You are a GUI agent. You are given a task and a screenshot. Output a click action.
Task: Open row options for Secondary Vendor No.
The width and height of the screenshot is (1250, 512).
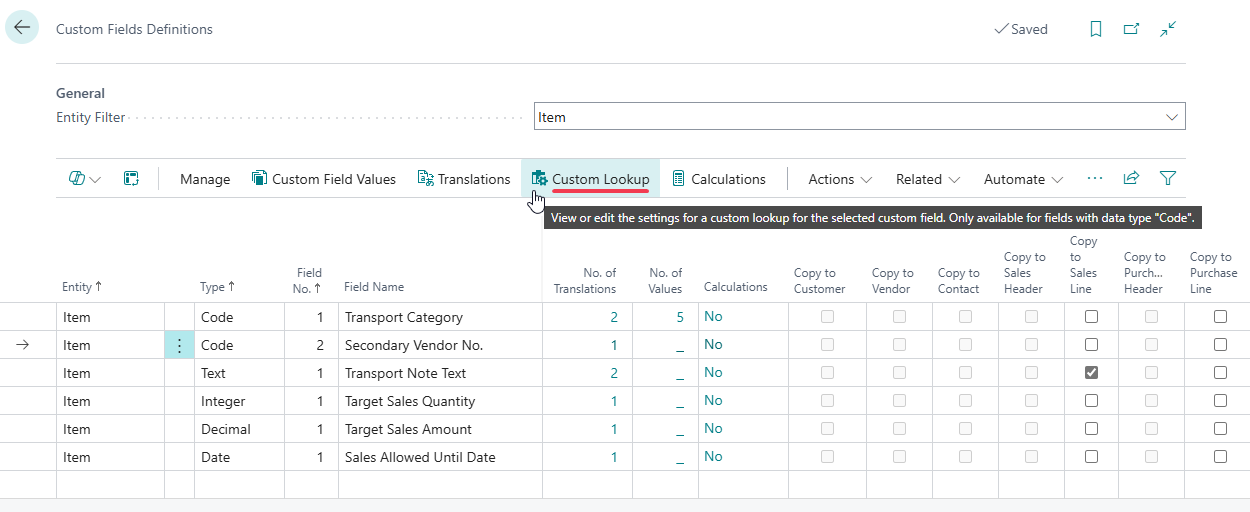(179, 345)
